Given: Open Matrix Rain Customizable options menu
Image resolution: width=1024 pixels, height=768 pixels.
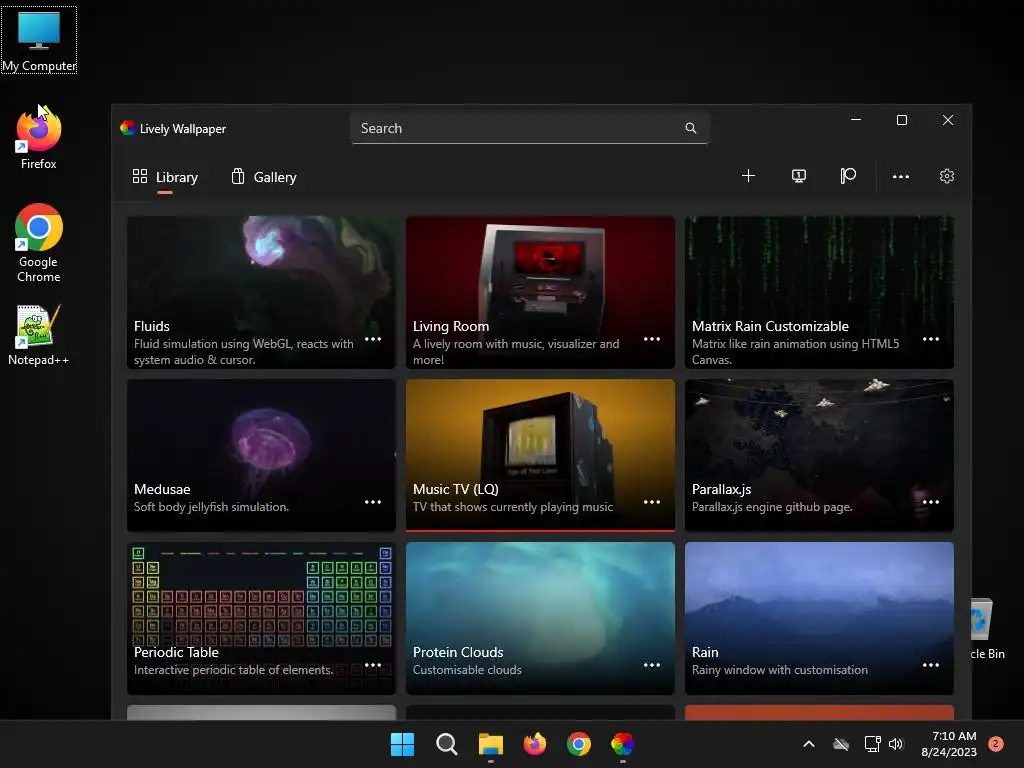Looking at the screenshot, I should click(x=931, y=339).
